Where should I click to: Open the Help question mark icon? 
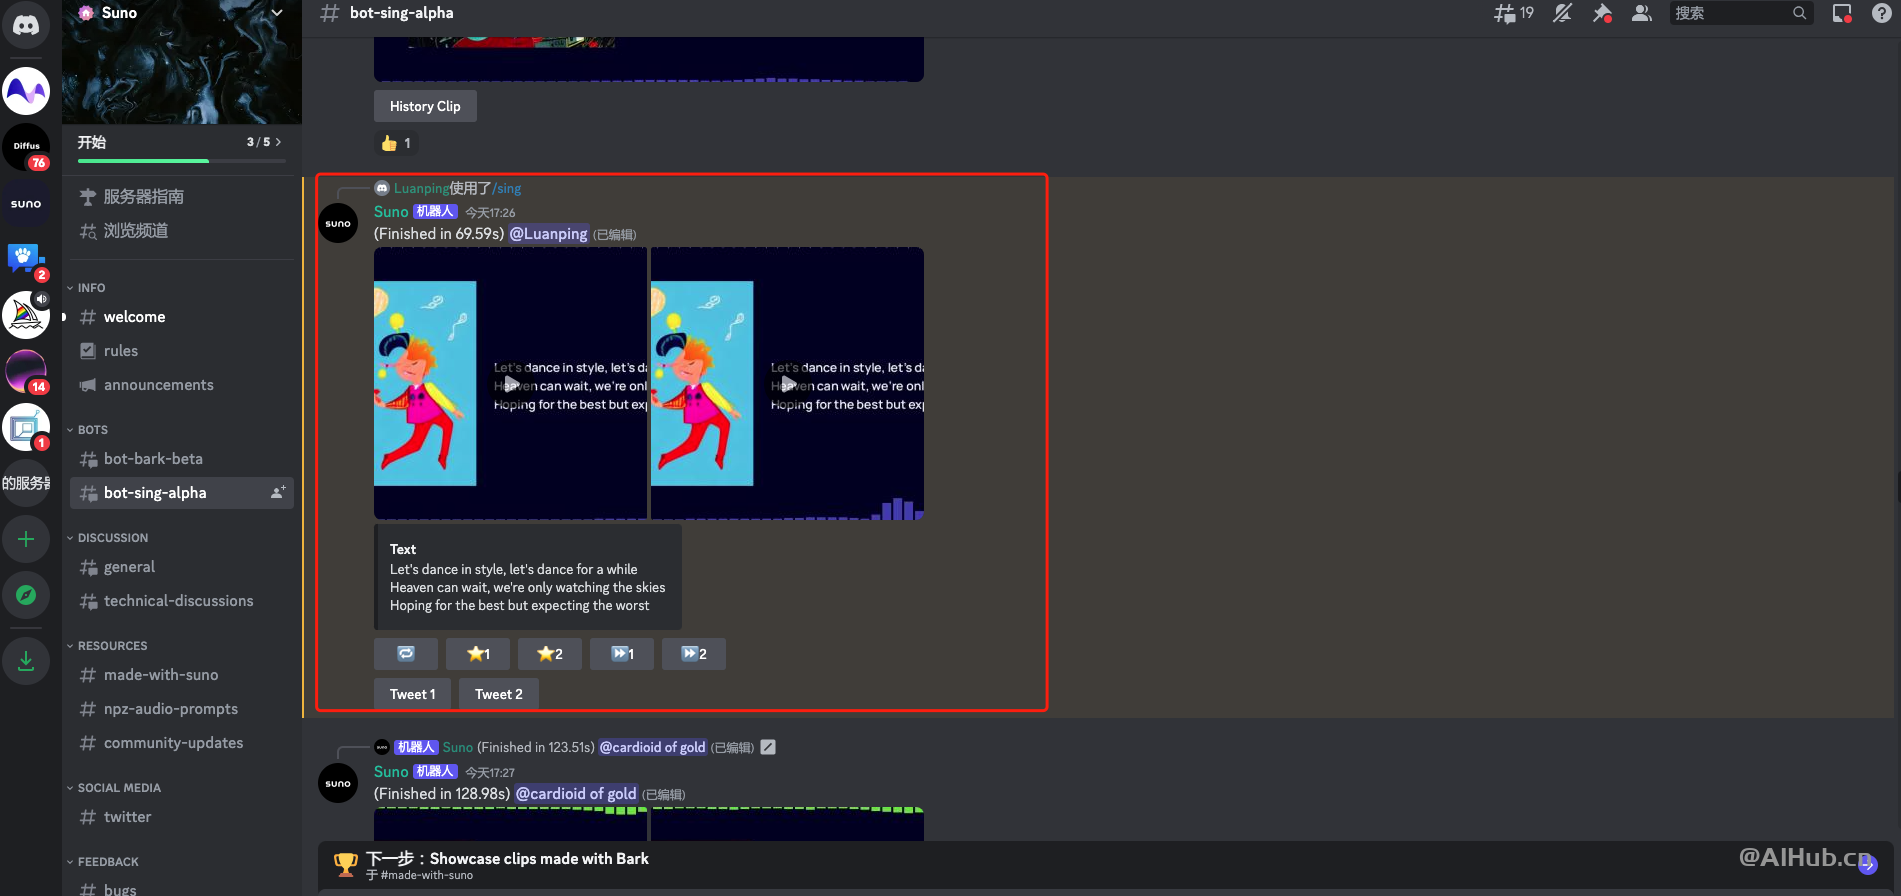[1881, 13]
